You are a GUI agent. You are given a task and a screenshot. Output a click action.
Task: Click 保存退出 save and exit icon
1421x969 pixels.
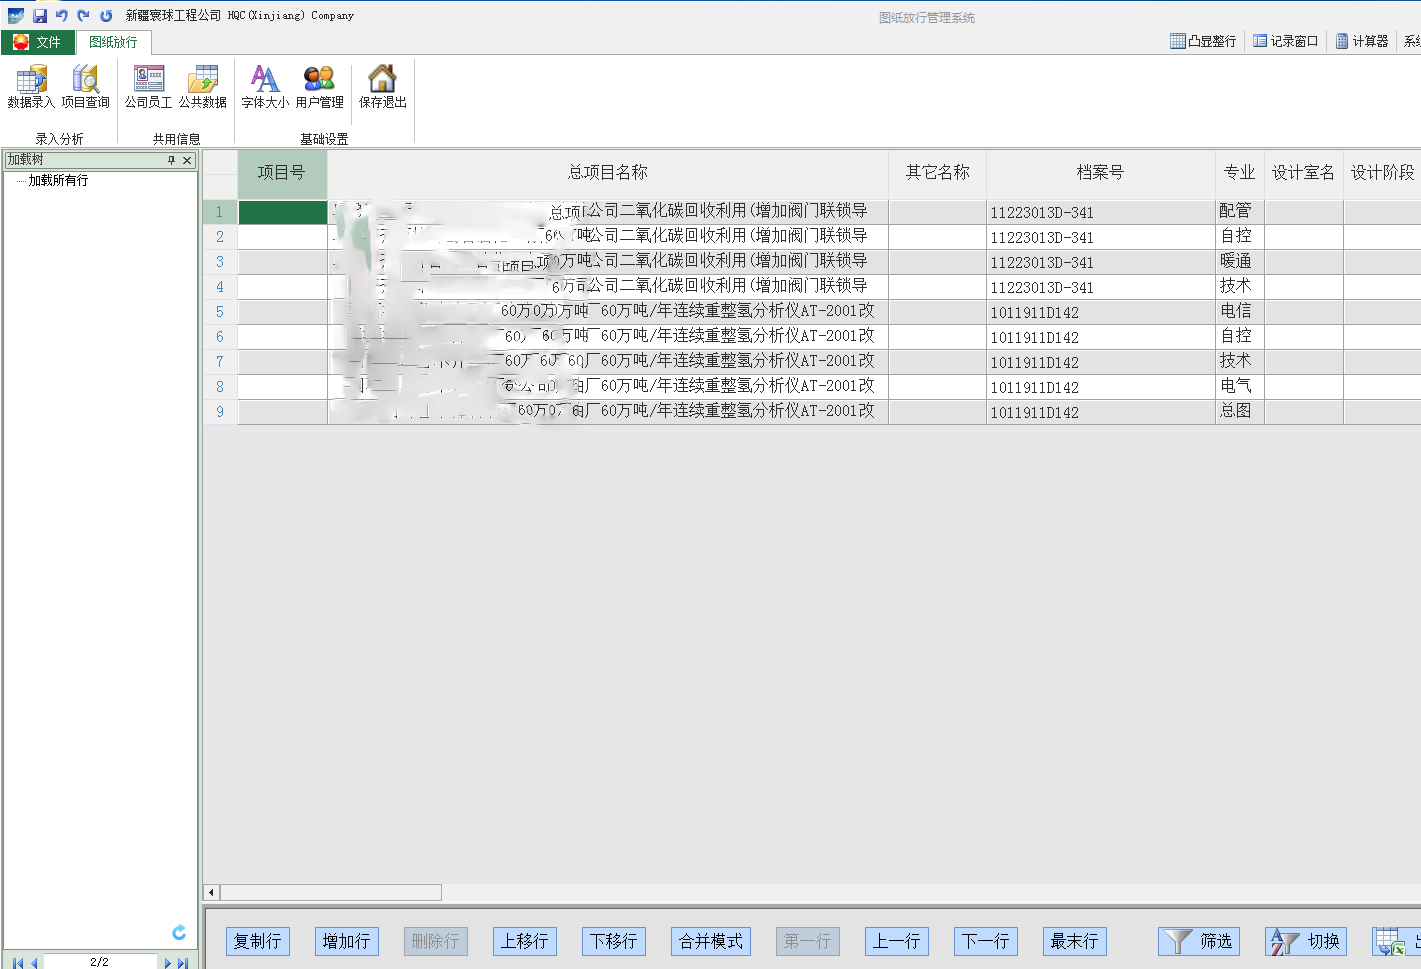pos(382,86)
